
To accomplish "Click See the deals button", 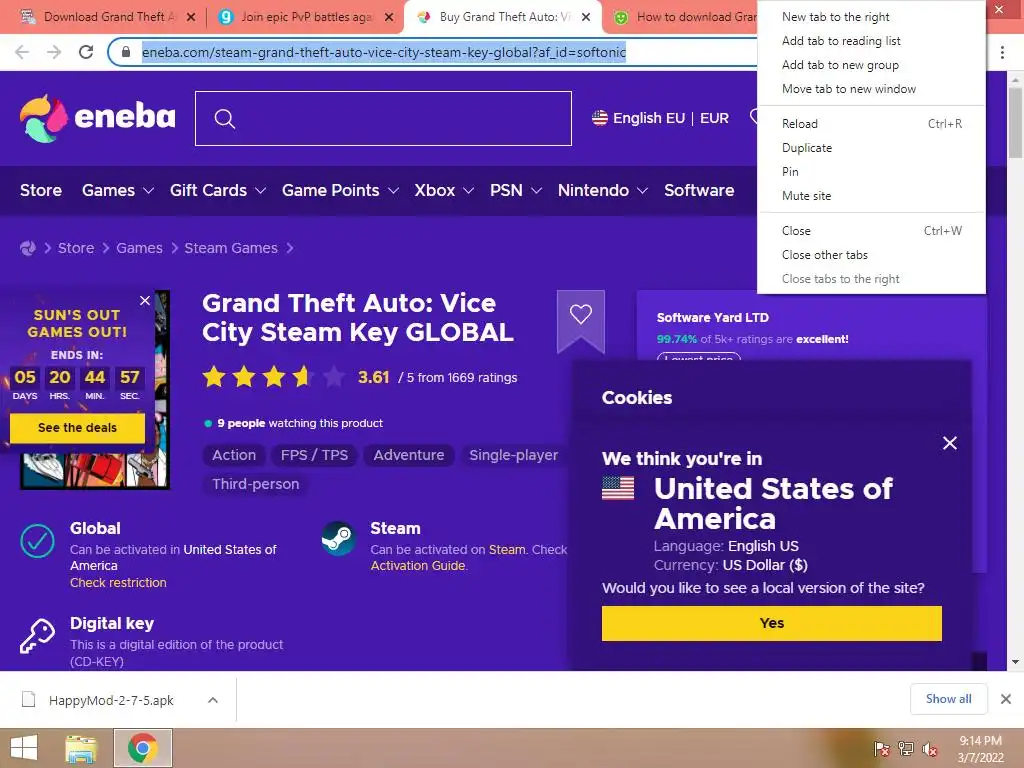I will tap(77, 428).
